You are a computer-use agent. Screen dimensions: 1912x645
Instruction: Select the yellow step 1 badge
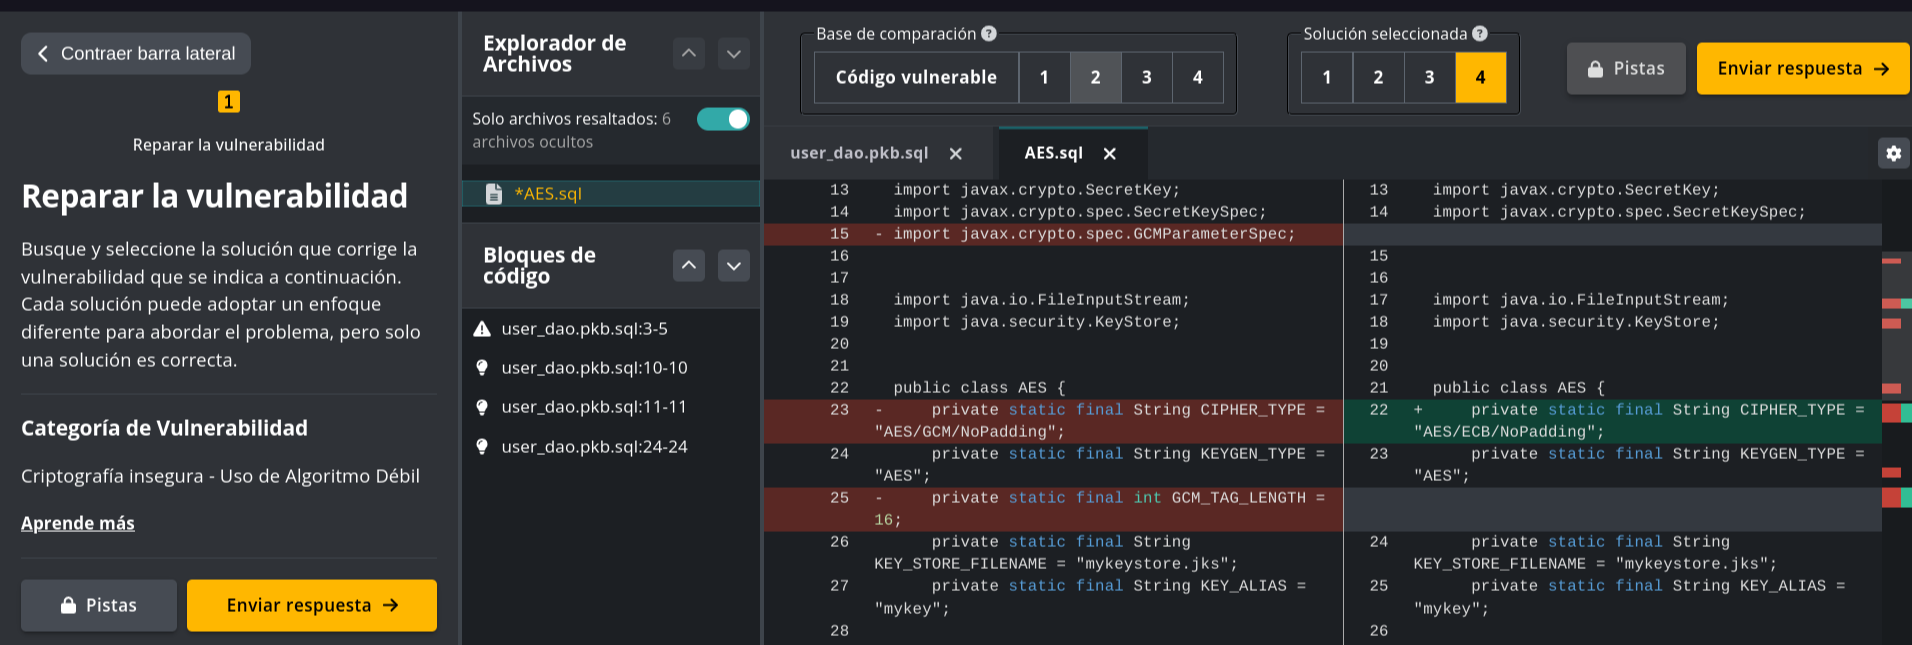pos(228,101)
